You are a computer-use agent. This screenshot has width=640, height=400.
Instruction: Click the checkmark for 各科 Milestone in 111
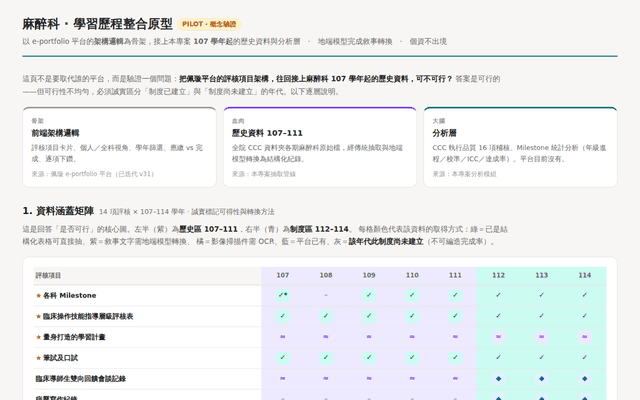click(455, 295)
